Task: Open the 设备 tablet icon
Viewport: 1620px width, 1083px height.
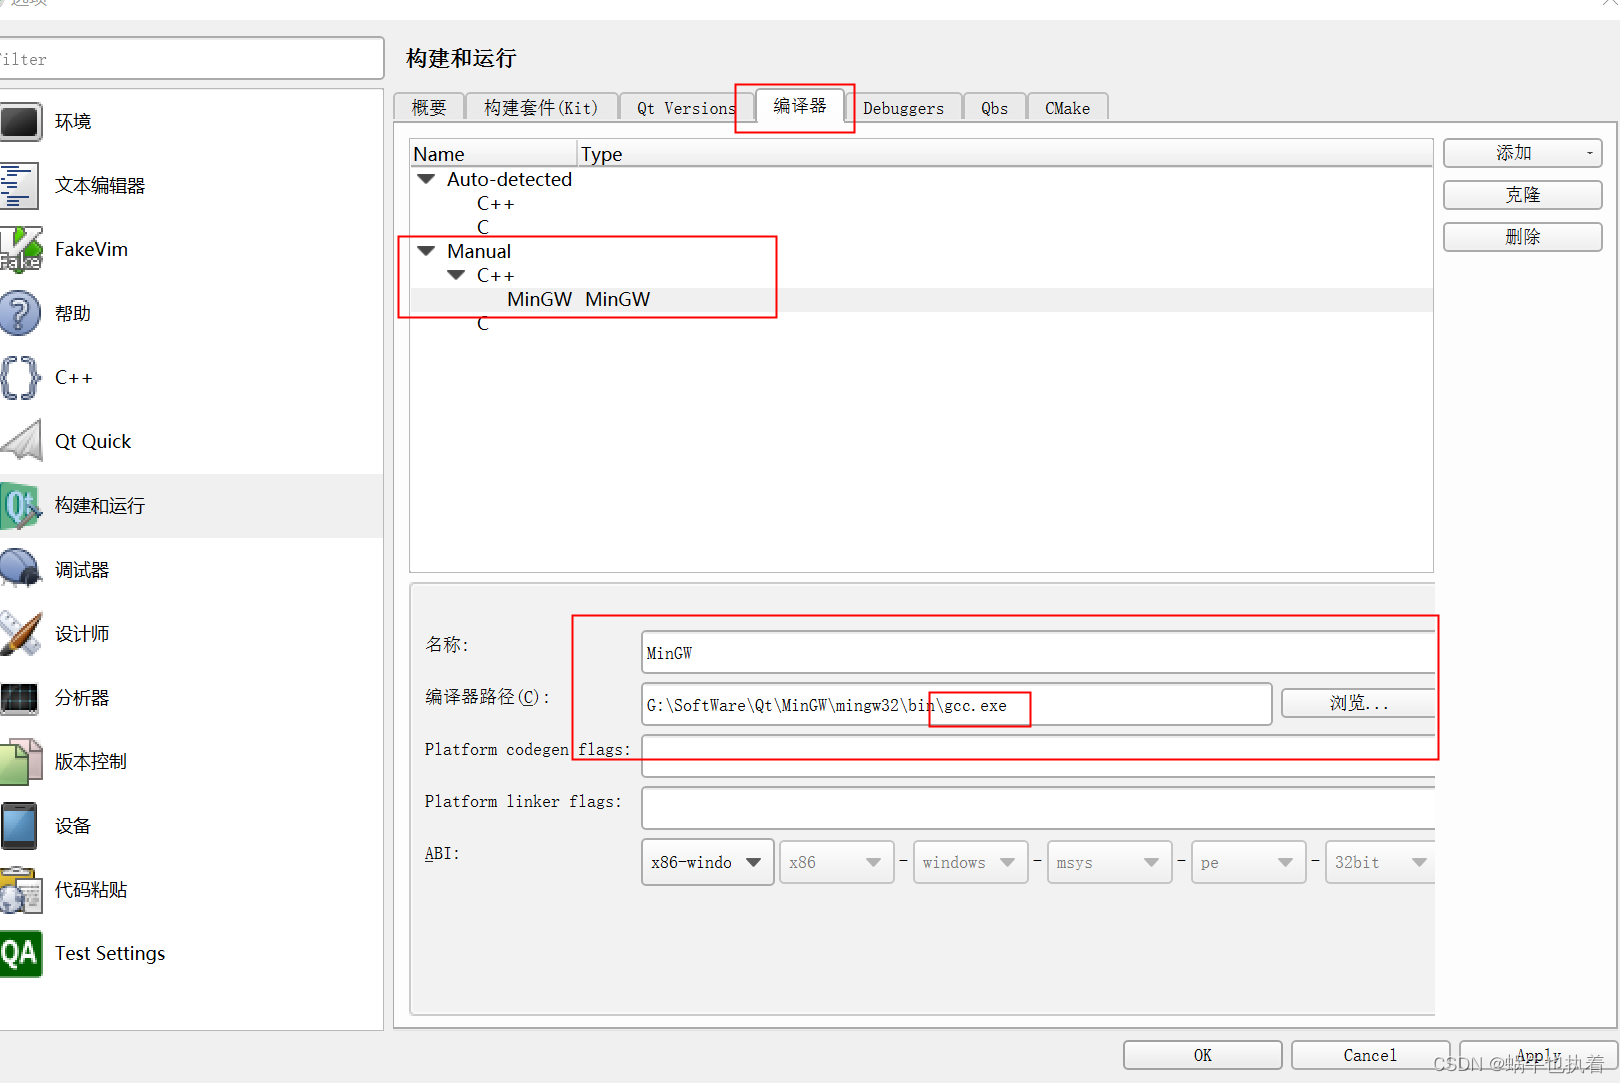Action: tap(20, 826)
